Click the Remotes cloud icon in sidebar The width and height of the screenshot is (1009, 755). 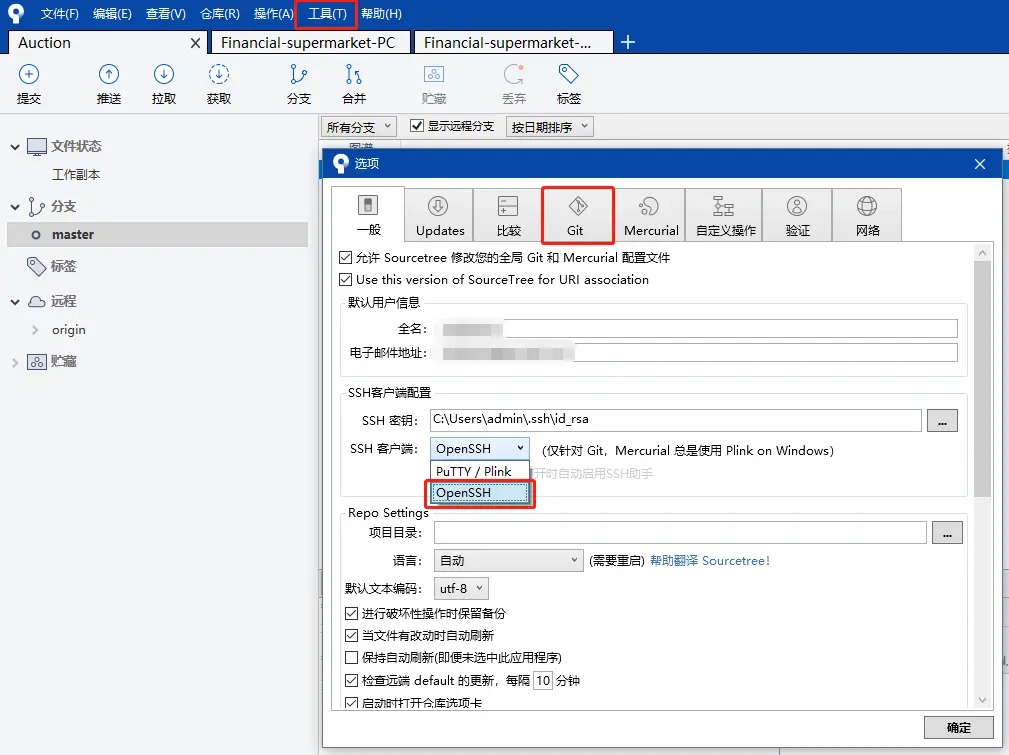click(x=37, y=301)
